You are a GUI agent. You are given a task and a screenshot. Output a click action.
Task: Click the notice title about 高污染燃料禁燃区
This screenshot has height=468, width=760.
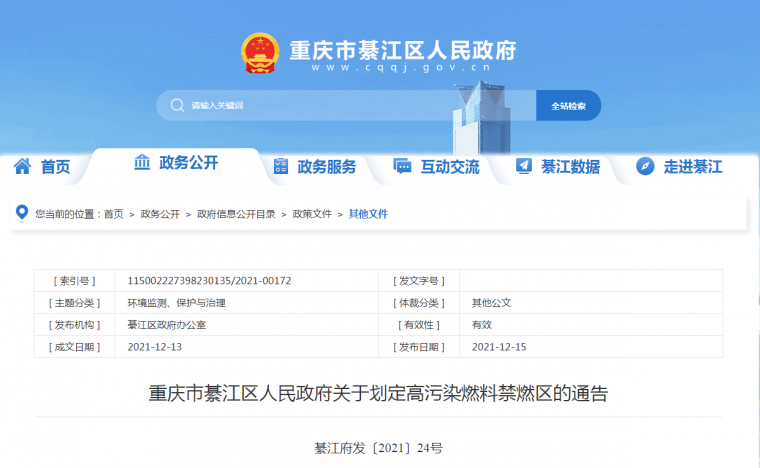tap(379, 393)
